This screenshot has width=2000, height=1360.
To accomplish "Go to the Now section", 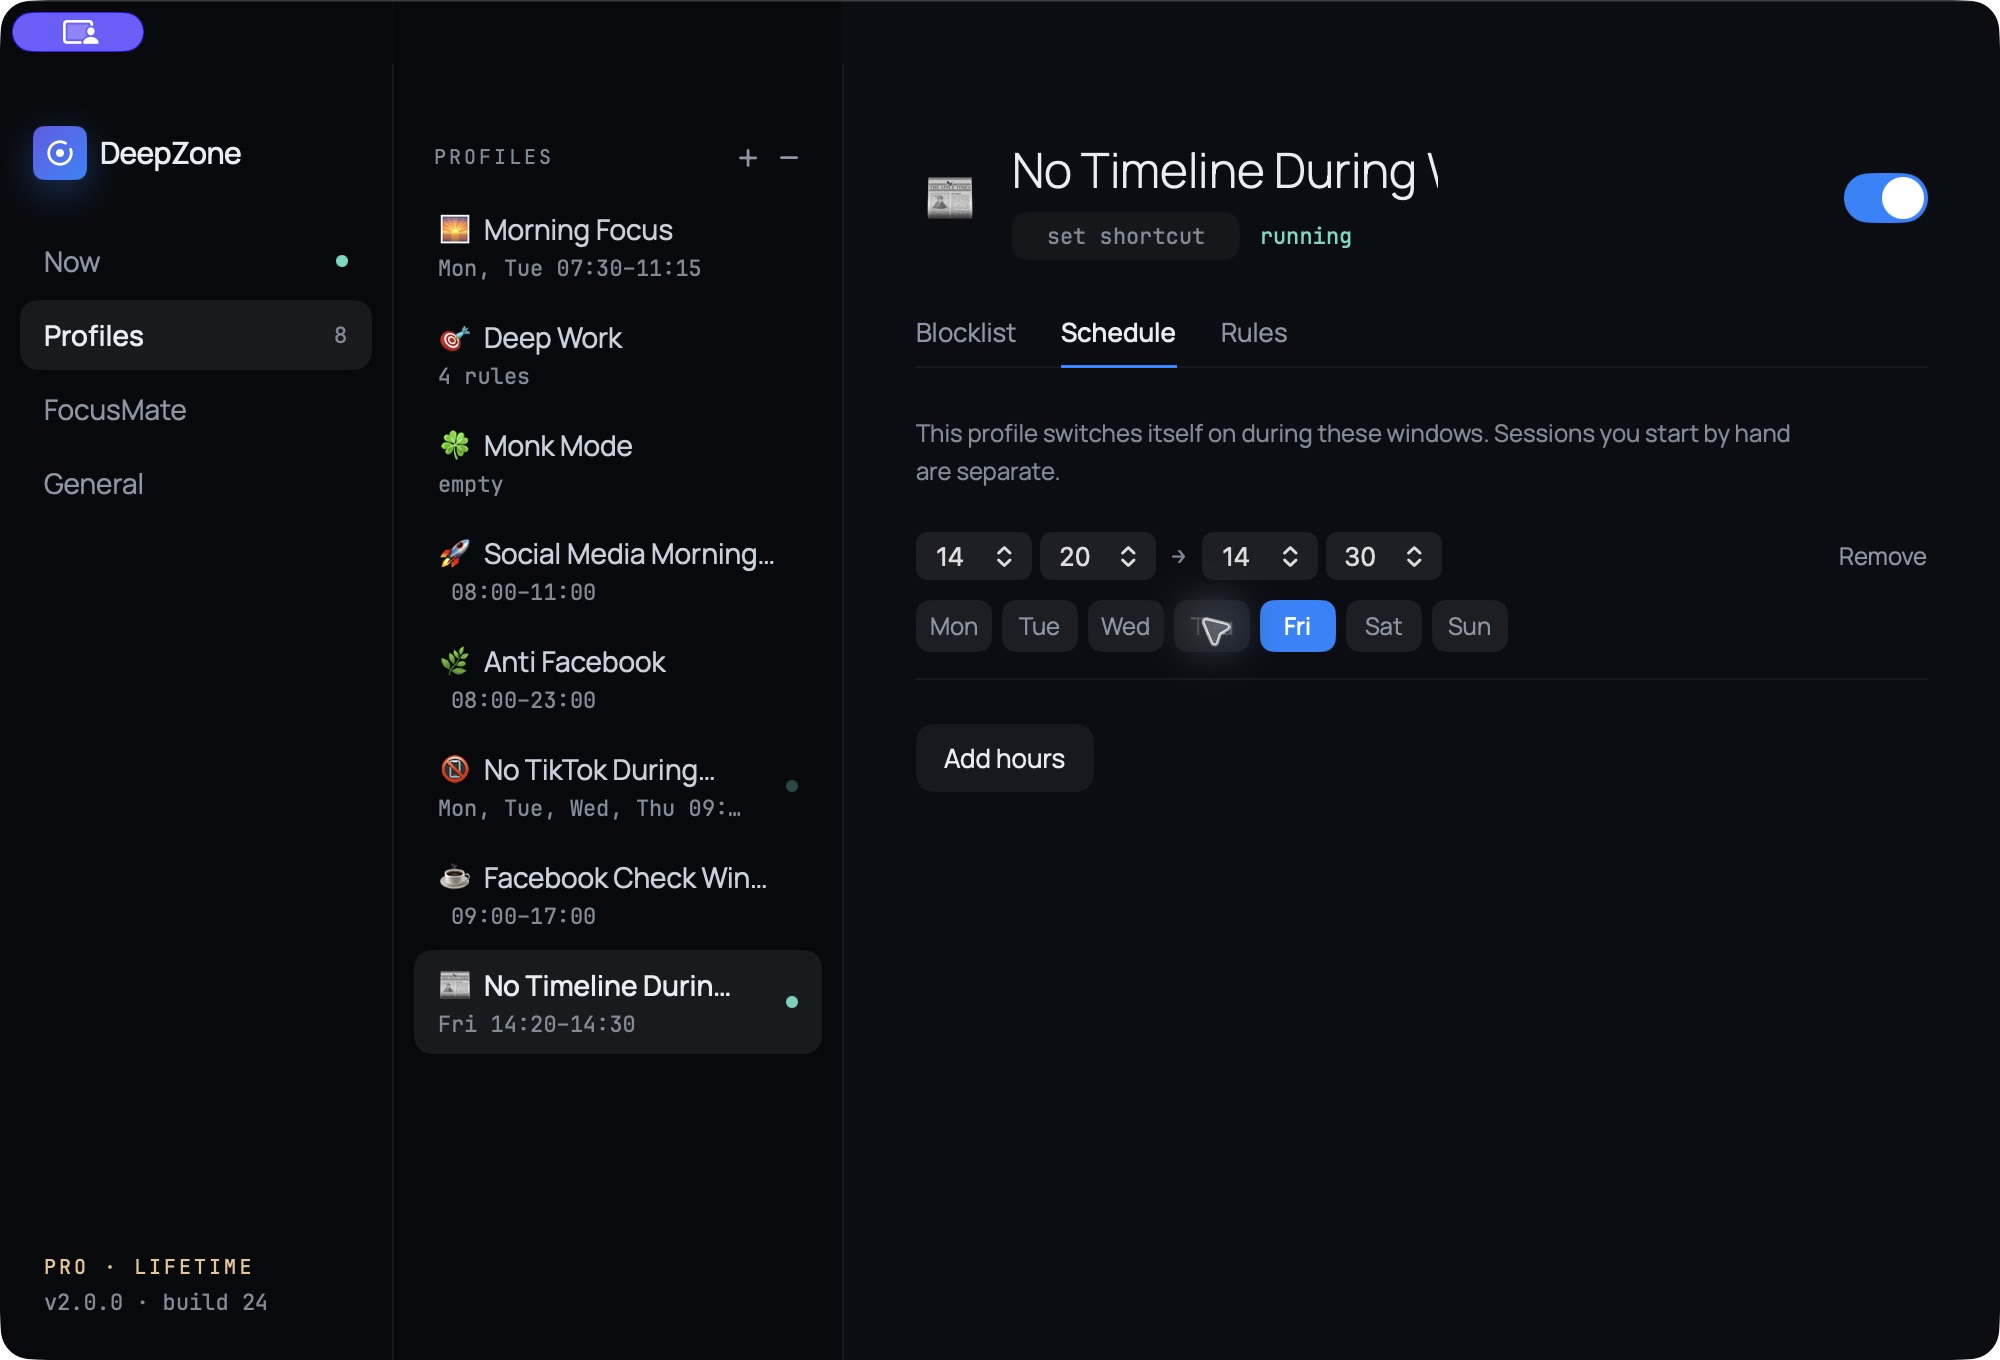I will pyautogui.click(x=196, y=262).
